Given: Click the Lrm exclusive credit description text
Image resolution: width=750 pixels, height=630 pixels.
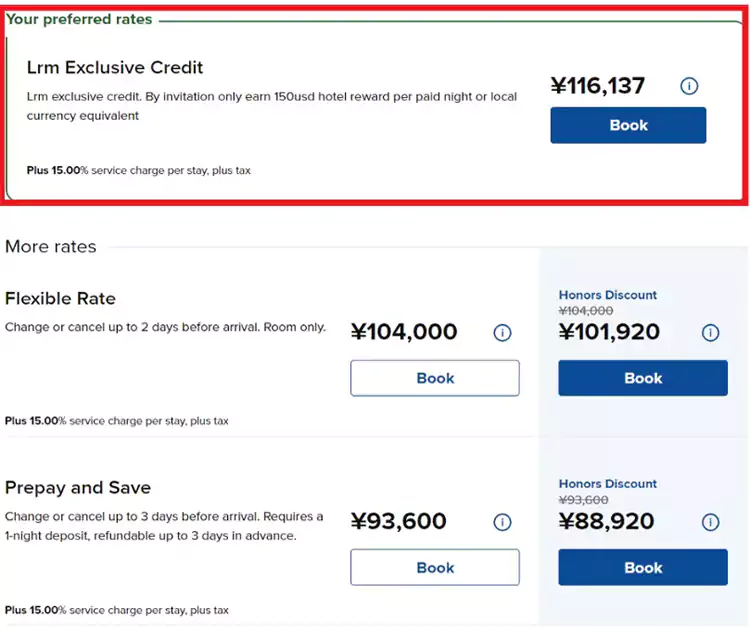Looking at the screenshot, I should [272, 106].
